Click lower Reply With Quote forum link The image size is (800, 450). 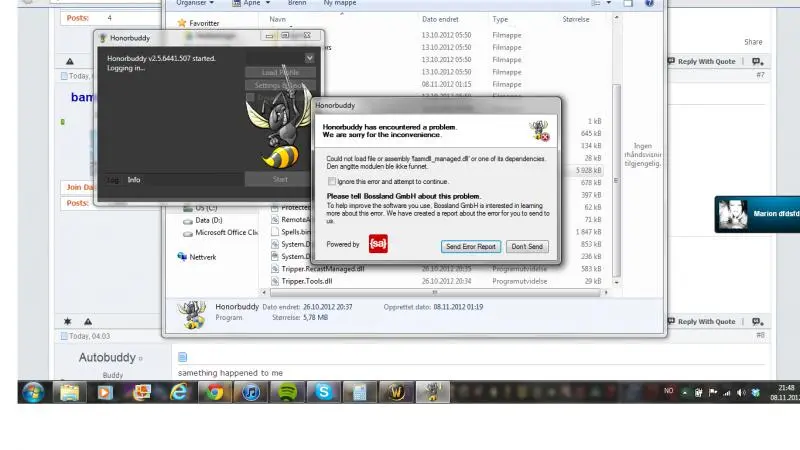[x=702, y=321]
